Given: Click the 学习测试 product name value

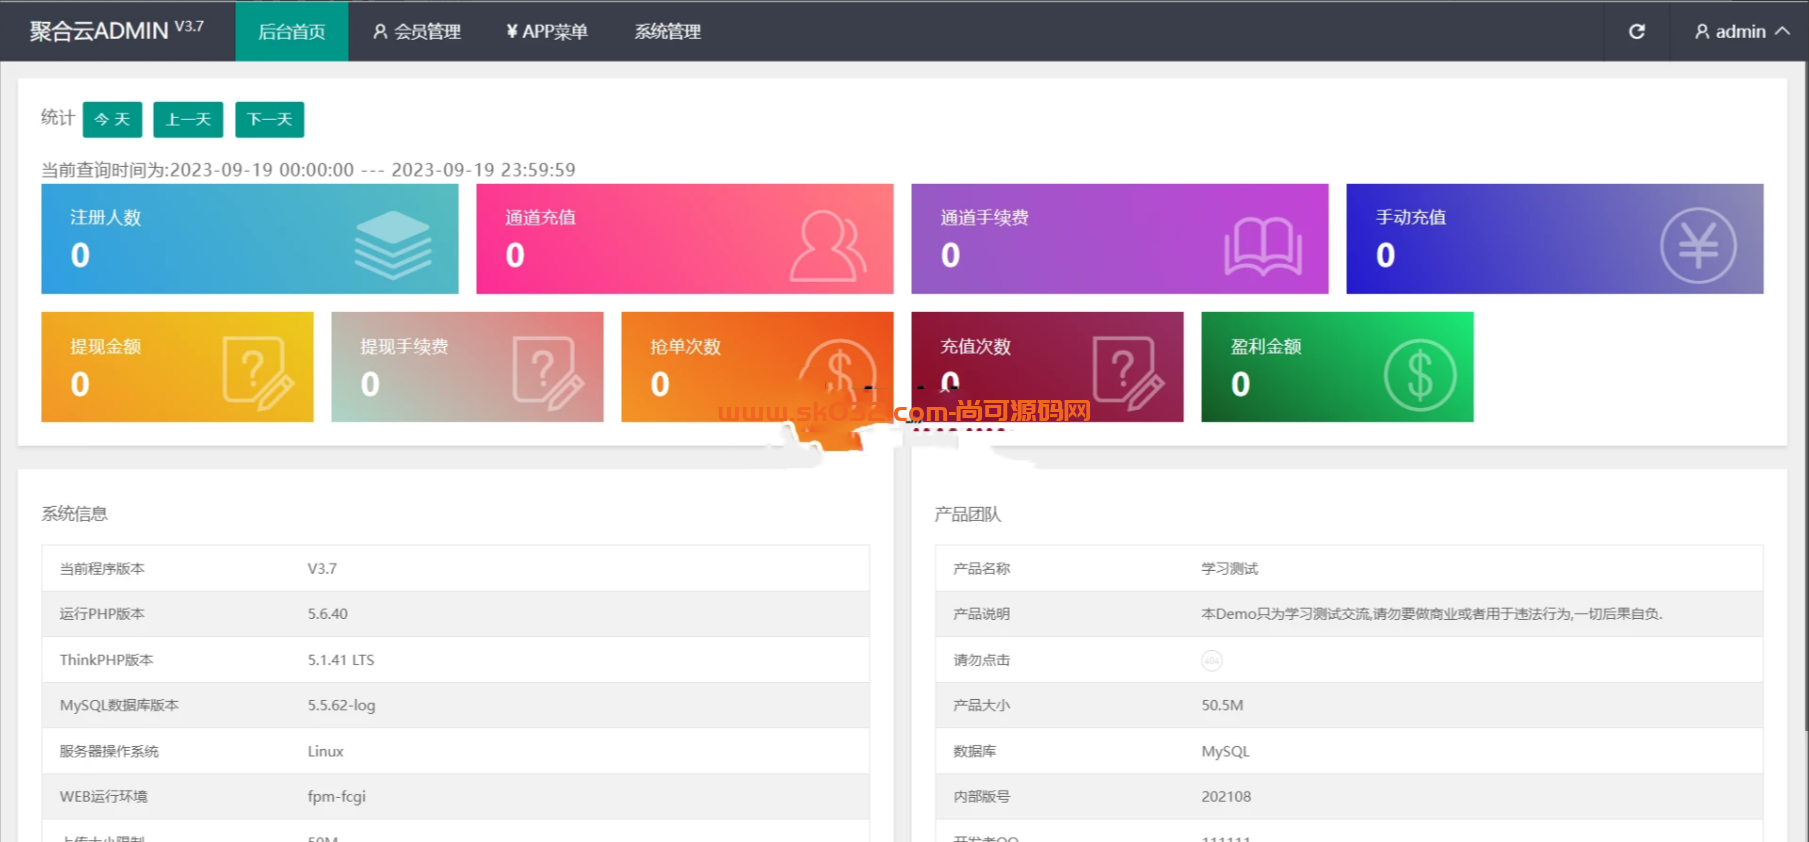Looking at the screenshot, I should tap(1229, 568).
